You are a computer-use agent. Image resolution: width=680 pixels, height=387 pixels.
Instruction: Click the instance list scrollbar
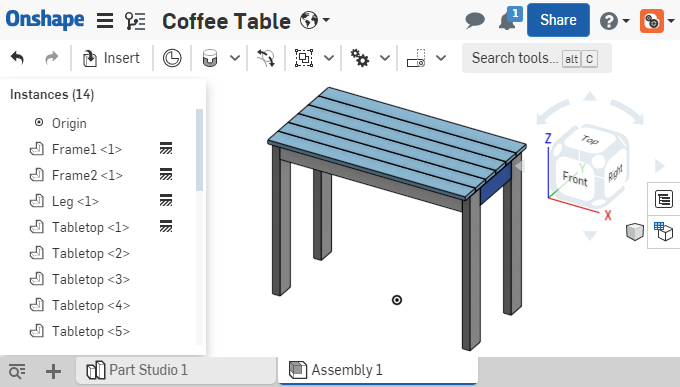pyautogui.click(x=199, y=150)
